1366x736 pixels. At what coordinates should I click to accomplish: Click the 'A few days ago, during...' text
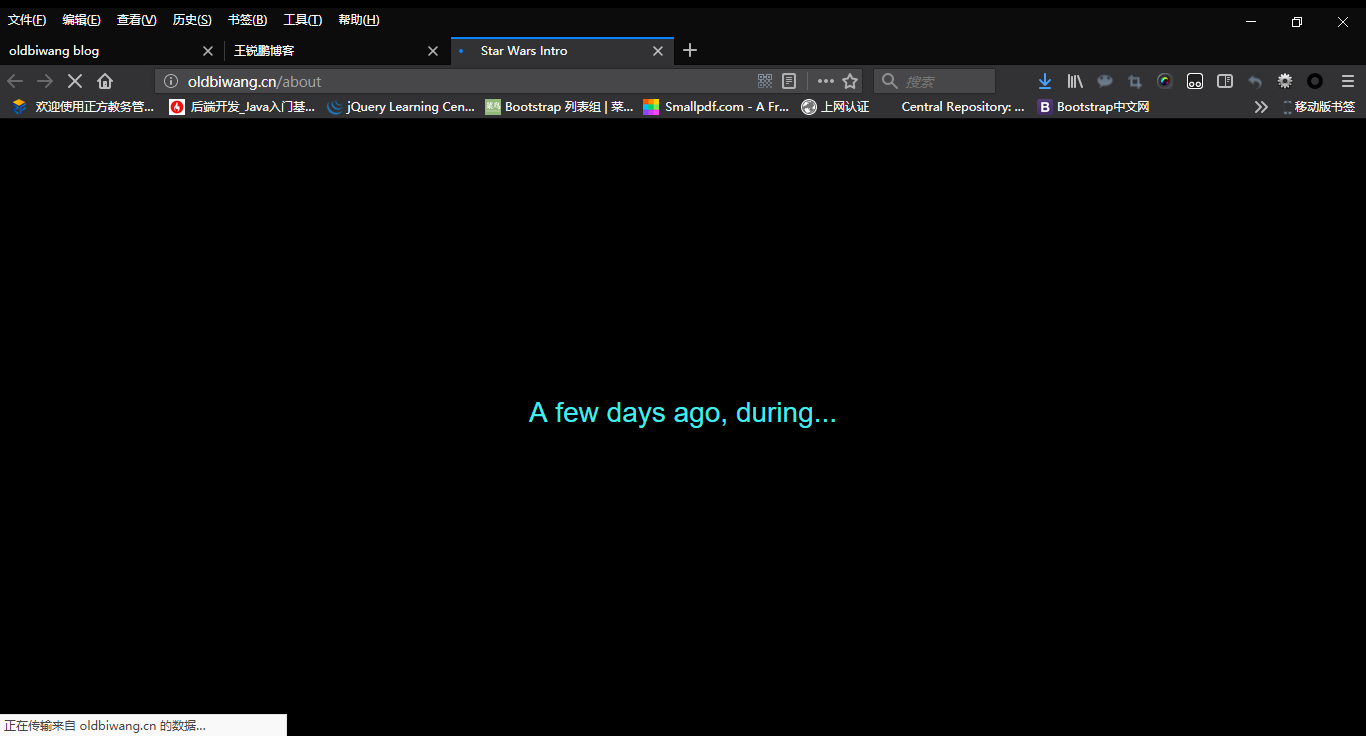tap(682, 412)
